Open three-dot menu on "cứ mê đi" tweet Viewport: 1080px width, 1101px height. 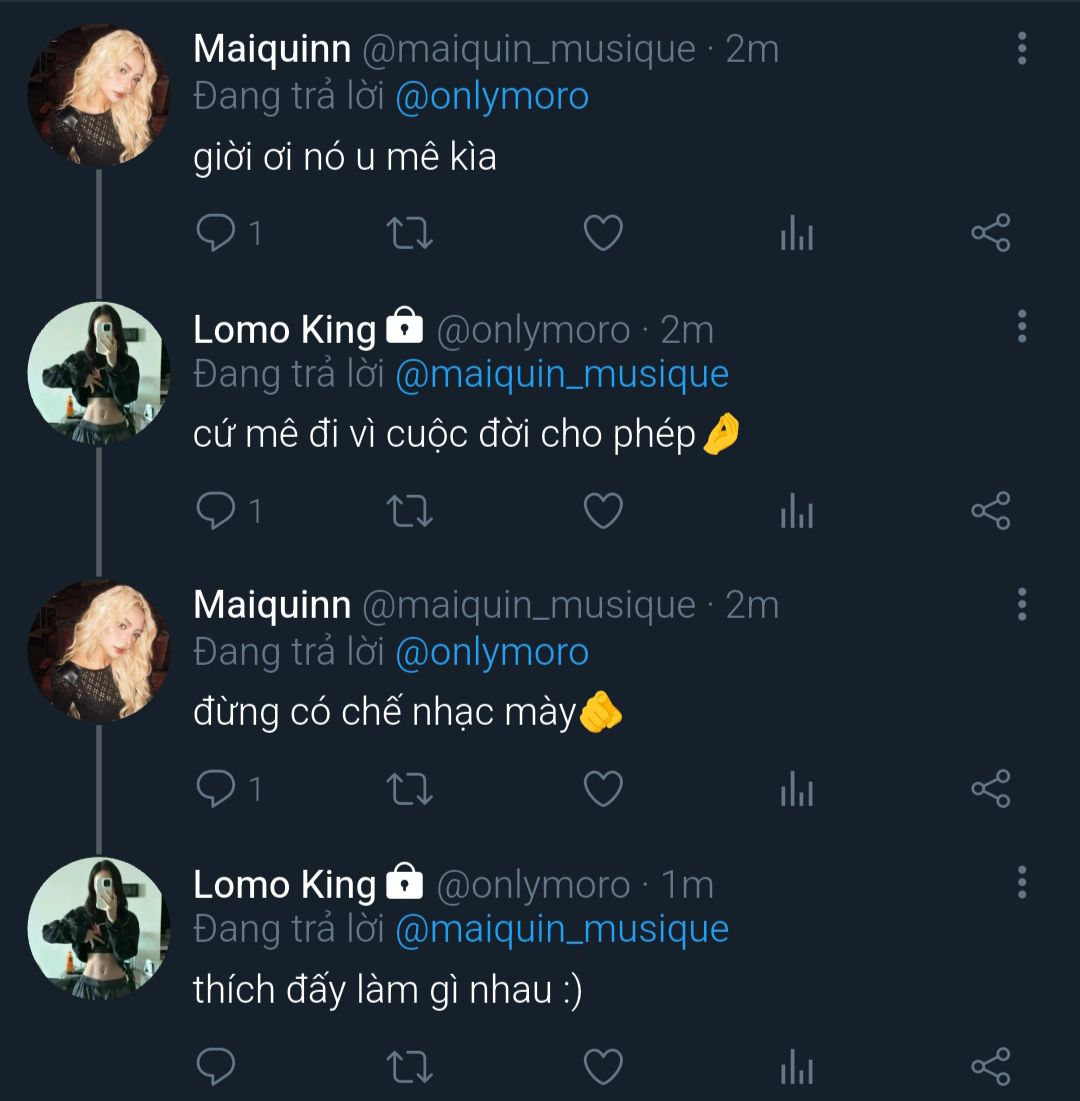pyautogui.click(x=1021, y=326)
